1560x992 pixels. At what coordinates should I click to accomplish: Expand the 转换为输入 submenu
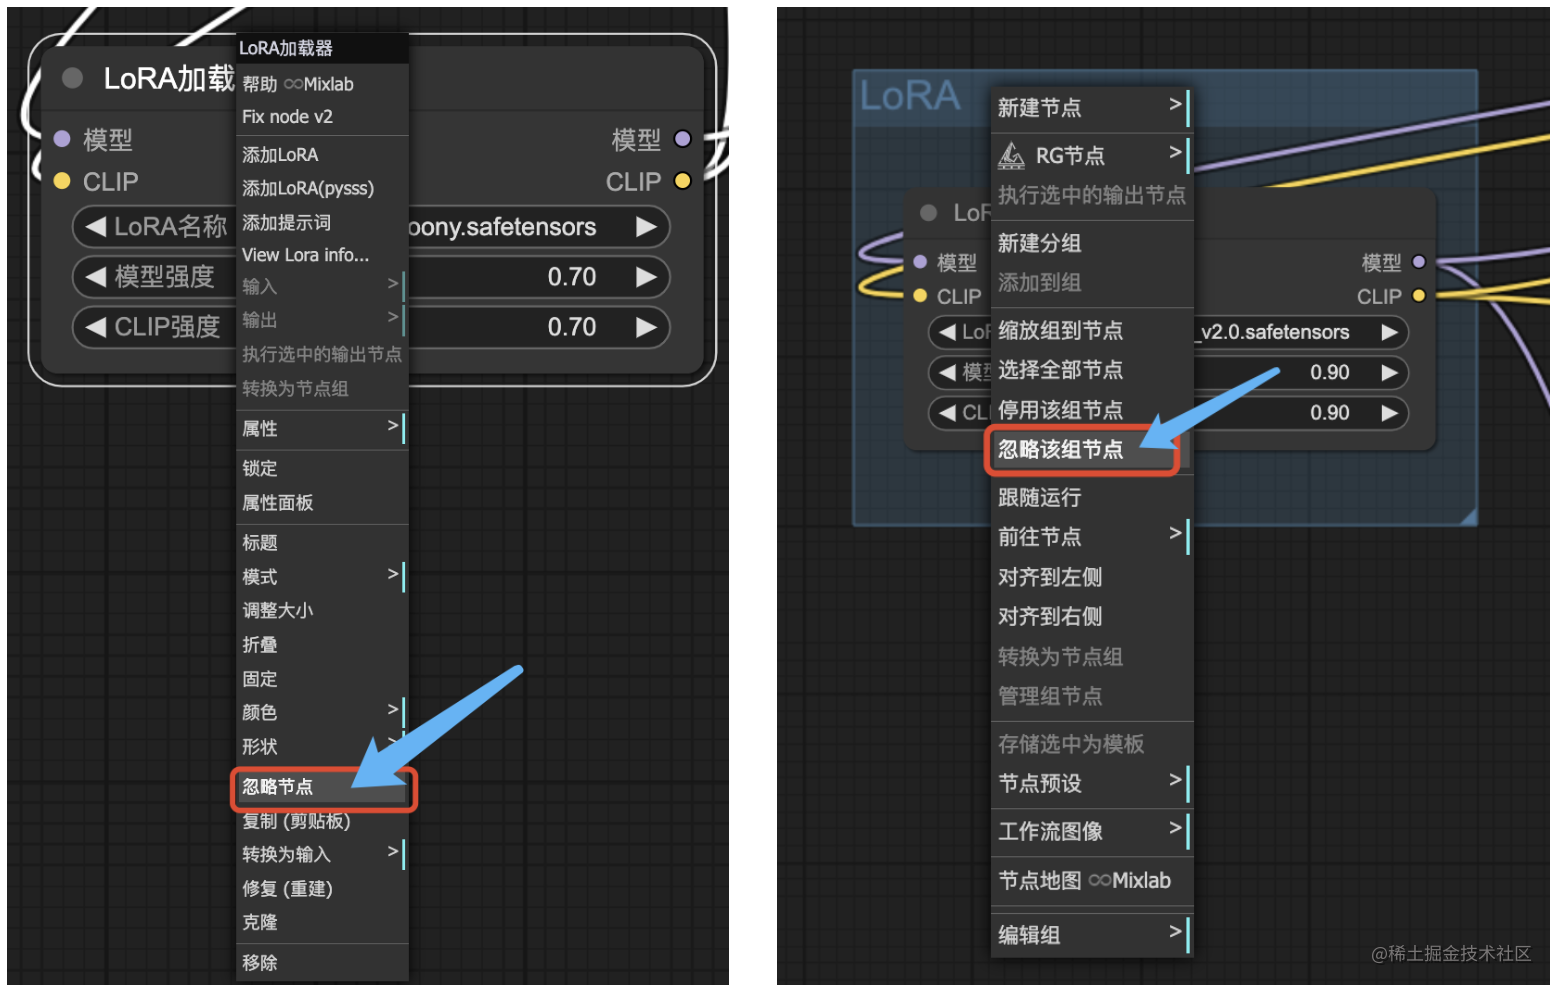[322, 855]
